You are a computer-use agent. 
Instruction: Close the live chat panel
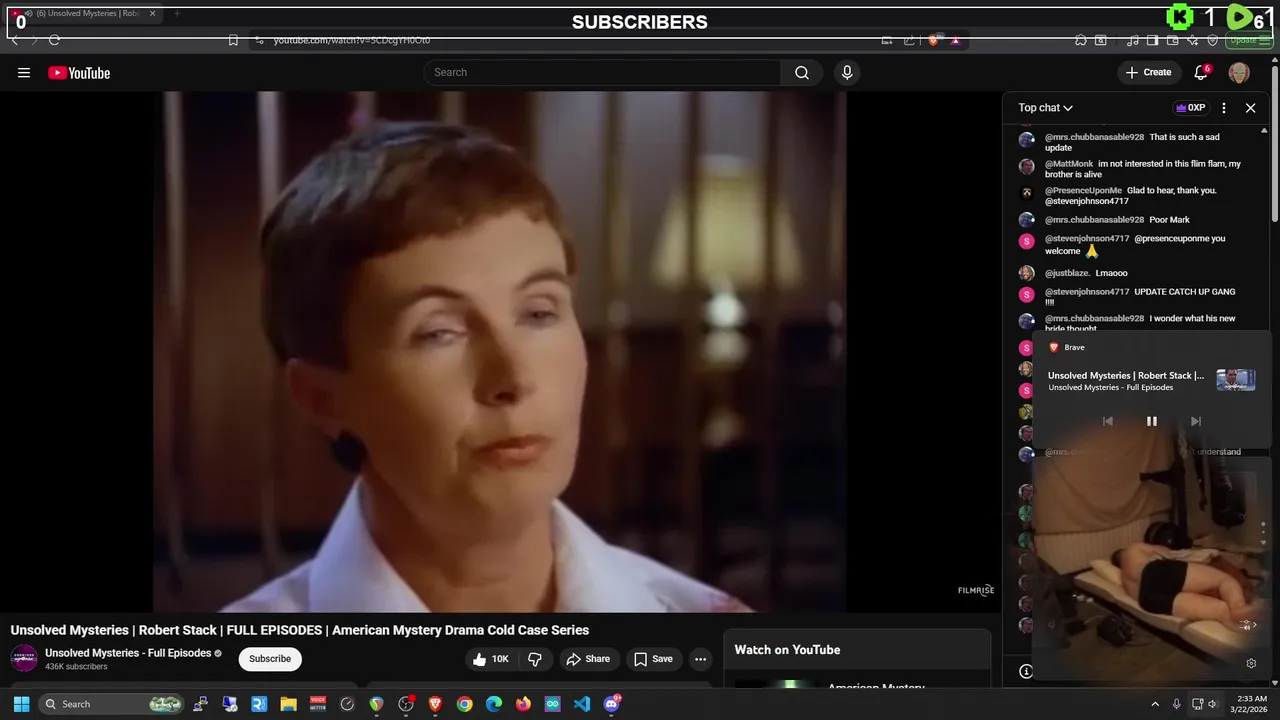coord(1250,108)
